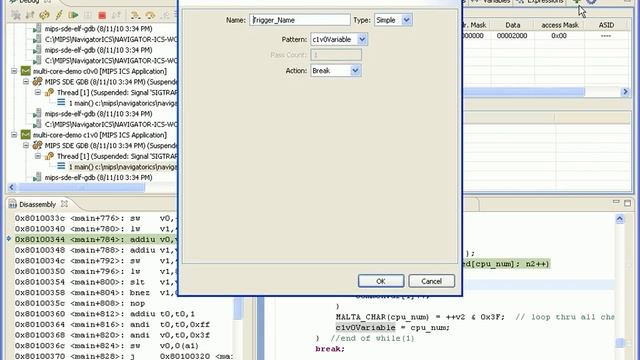Switch to the Expressions tab
Viewport: 640px width, 360px height.
[x=541, y=2]
